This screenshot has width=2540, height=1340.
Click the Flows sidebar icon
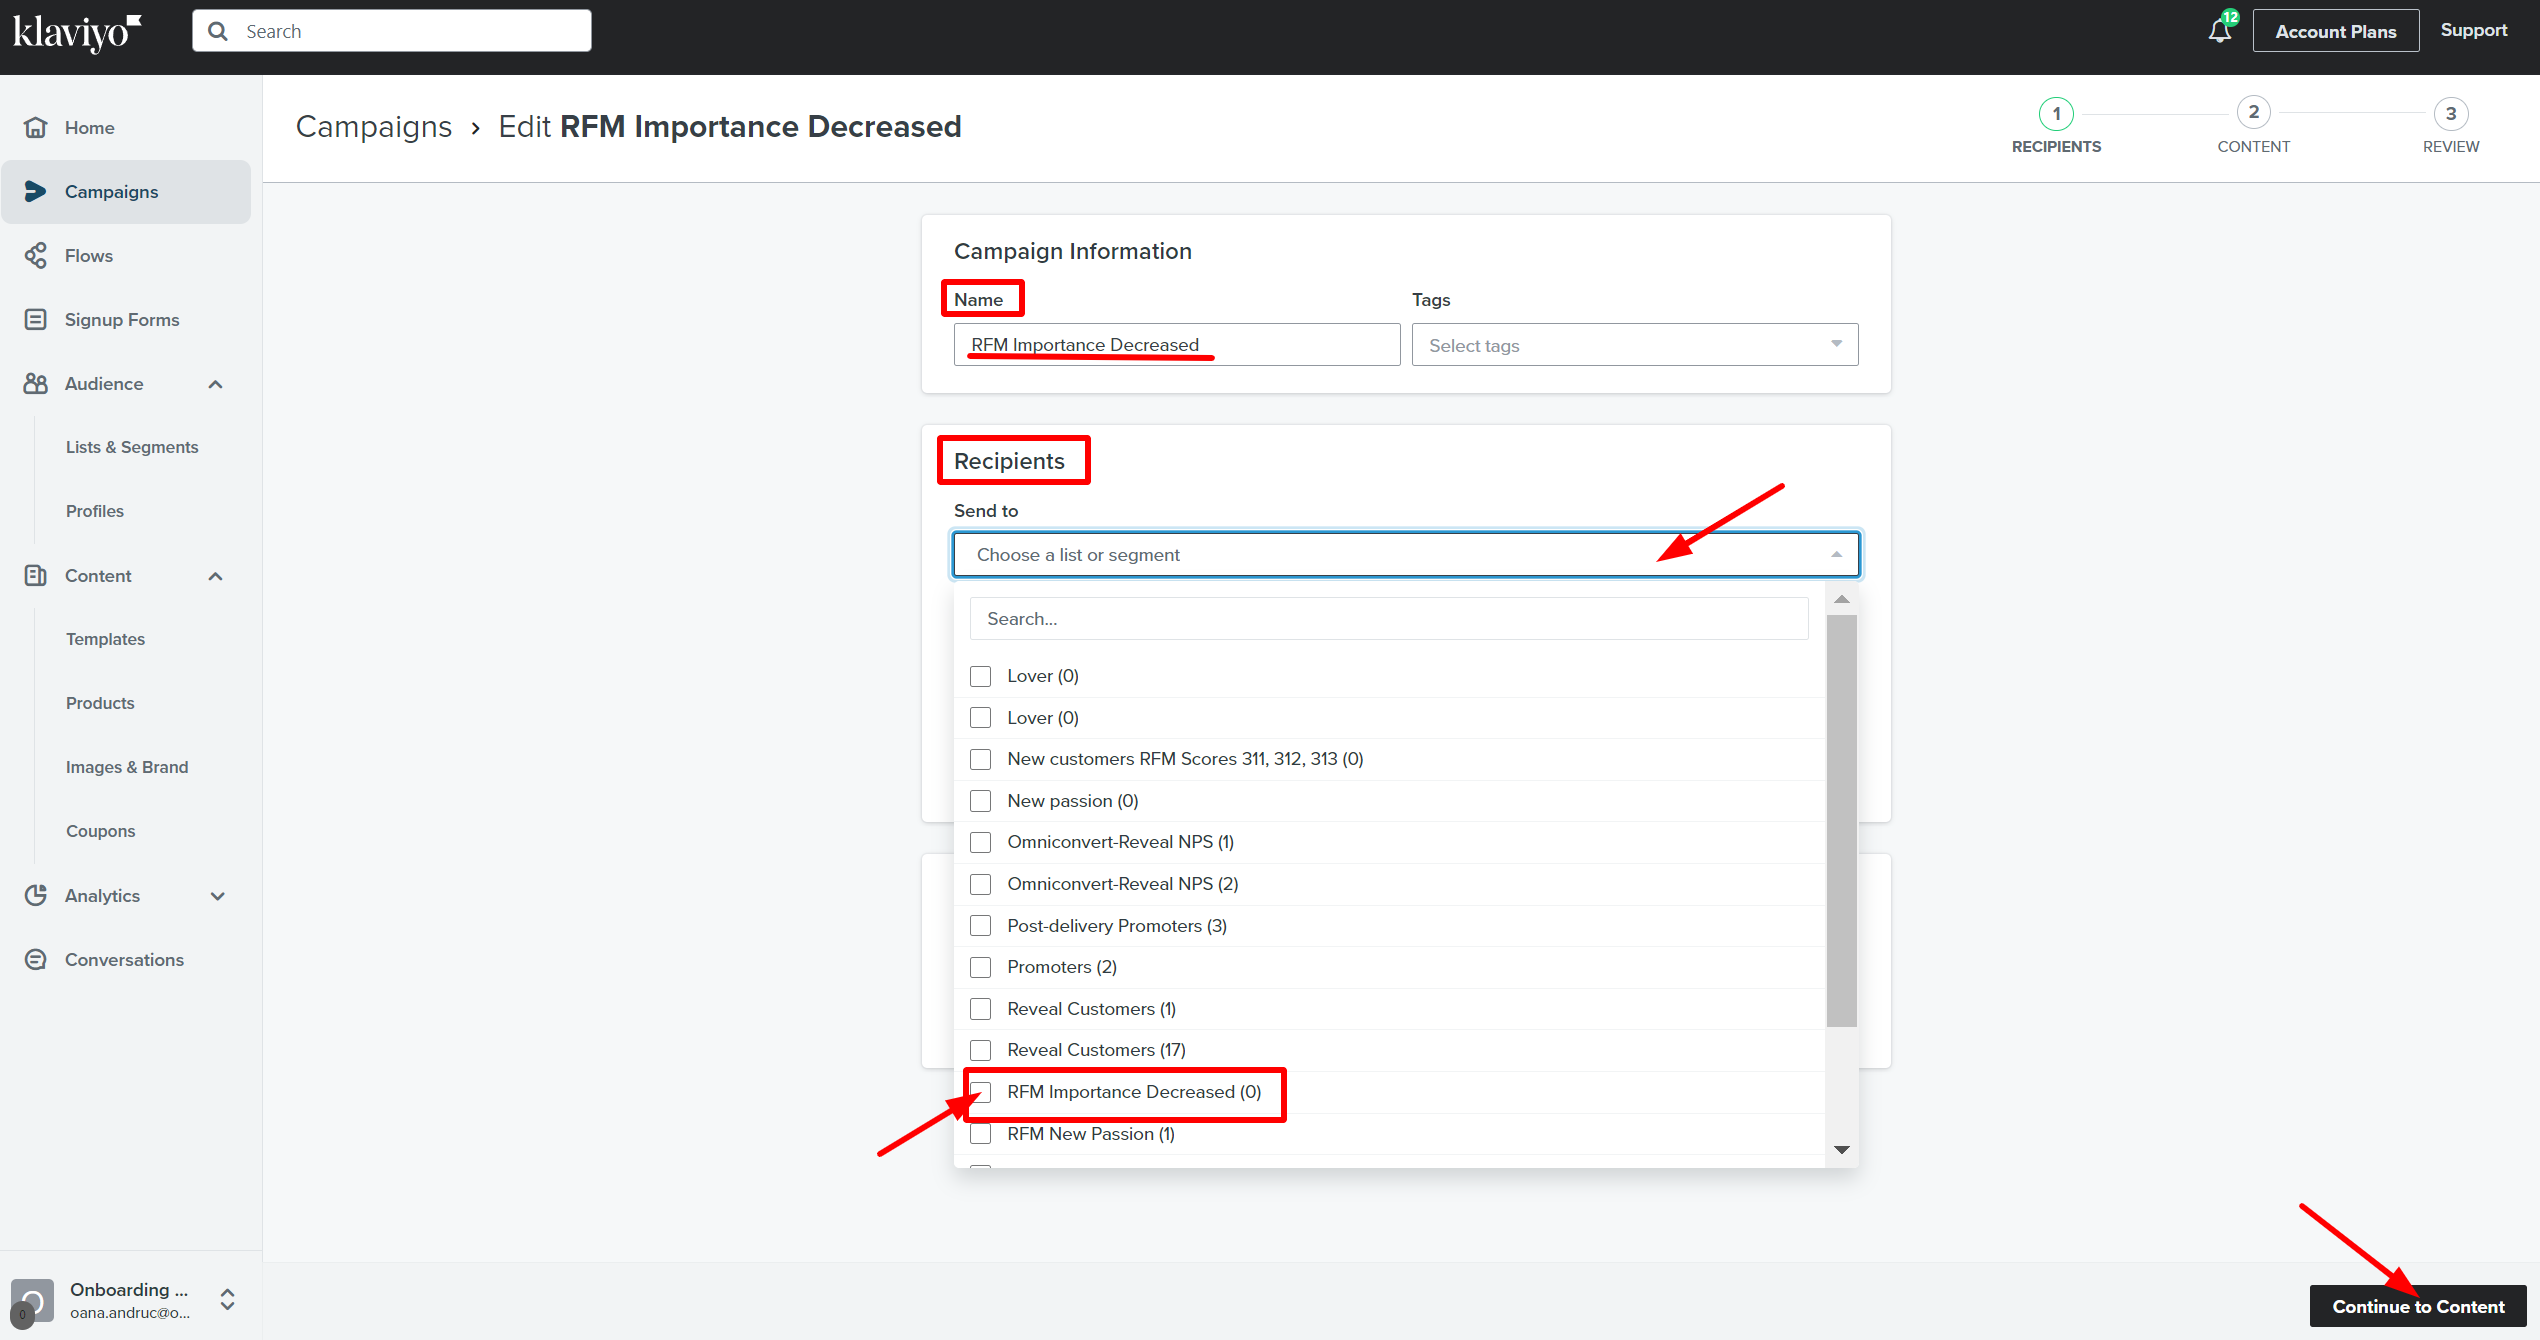click(x=36, y=256)
